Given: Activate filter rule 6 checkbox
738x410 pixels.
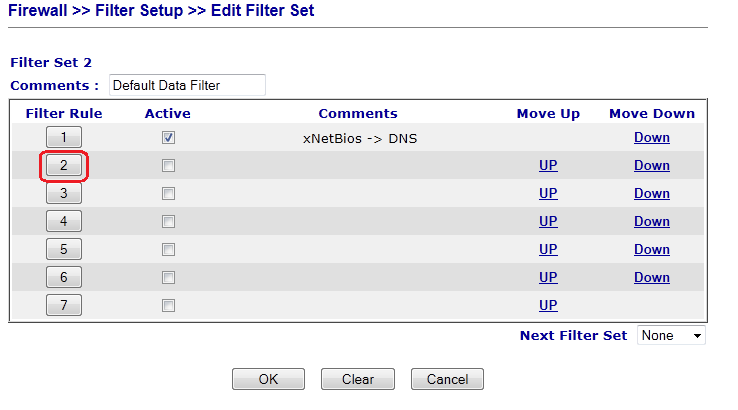Looking at the screenshot, I should 168,278.
